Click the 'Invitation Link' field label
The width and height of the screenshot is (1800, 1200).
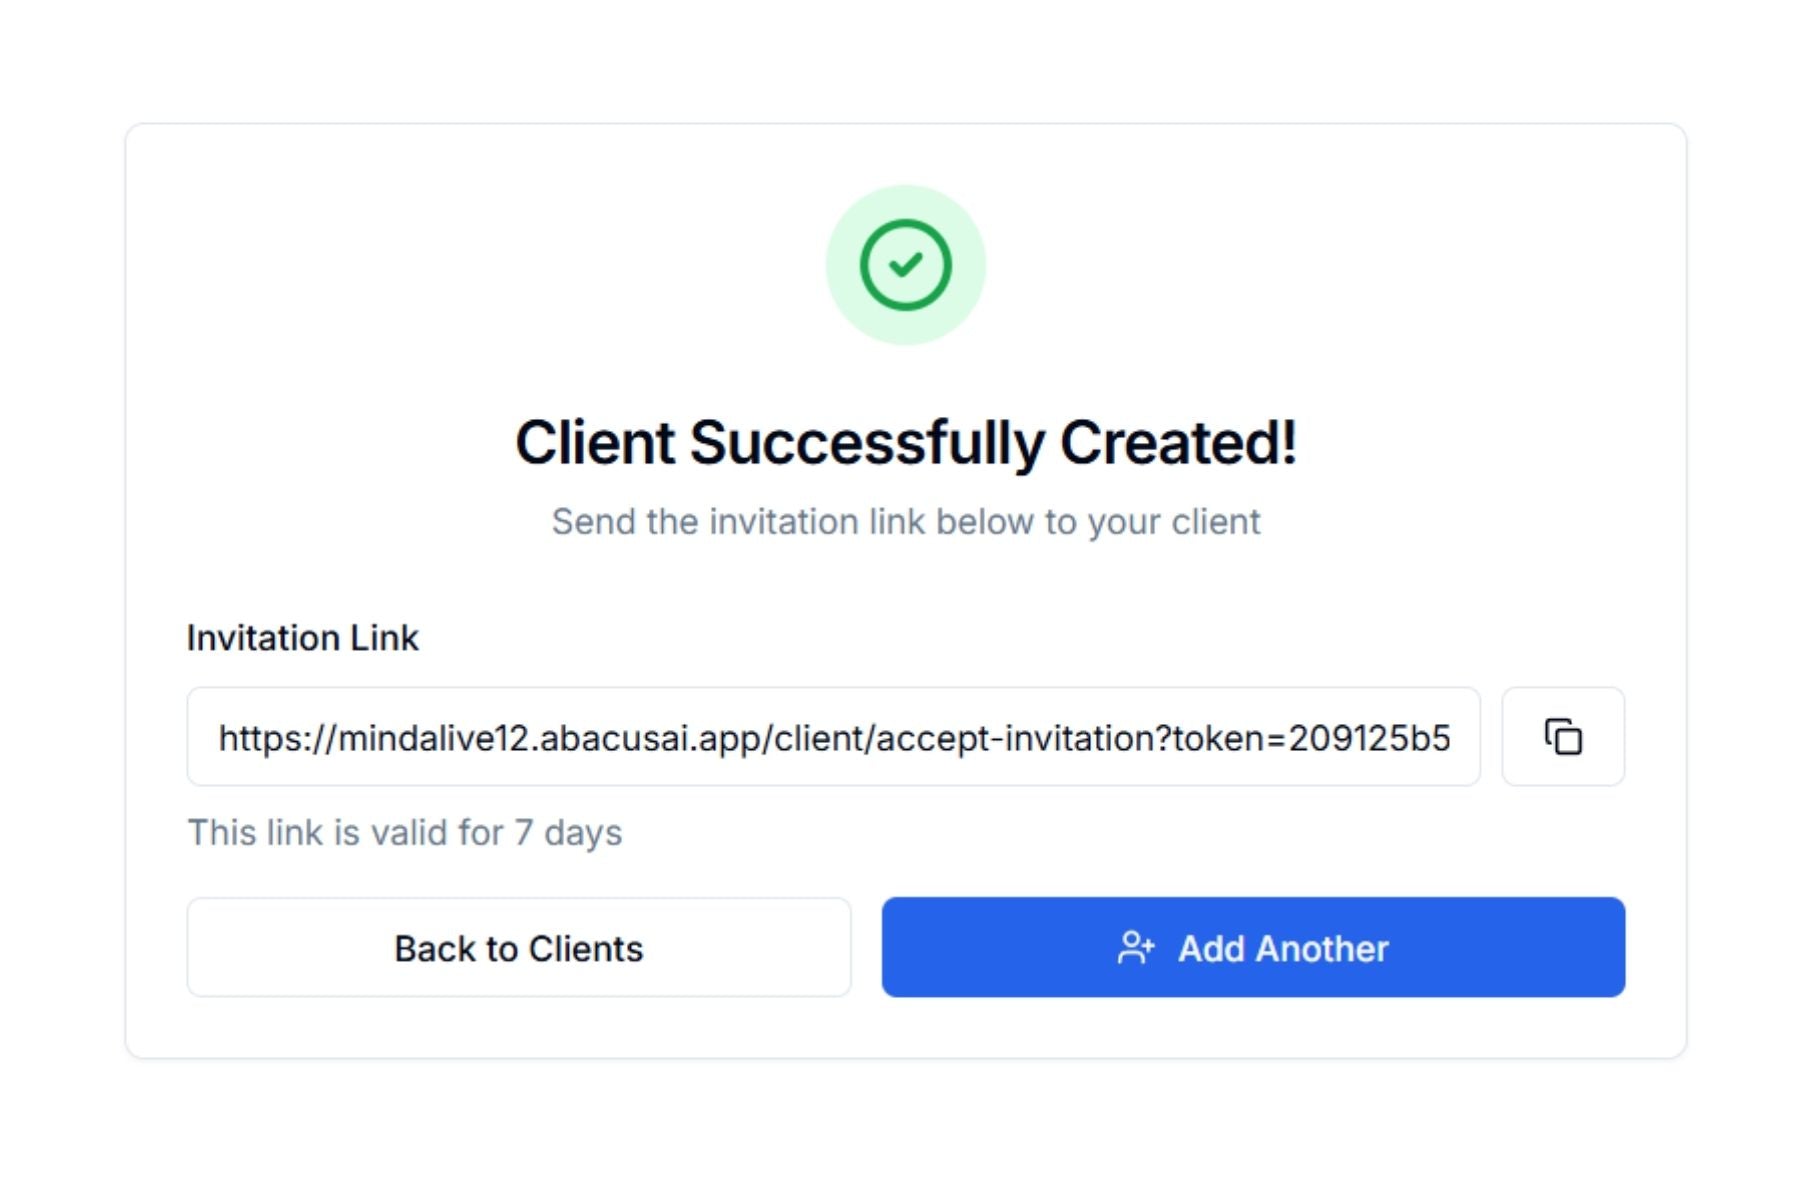[302, 638]
